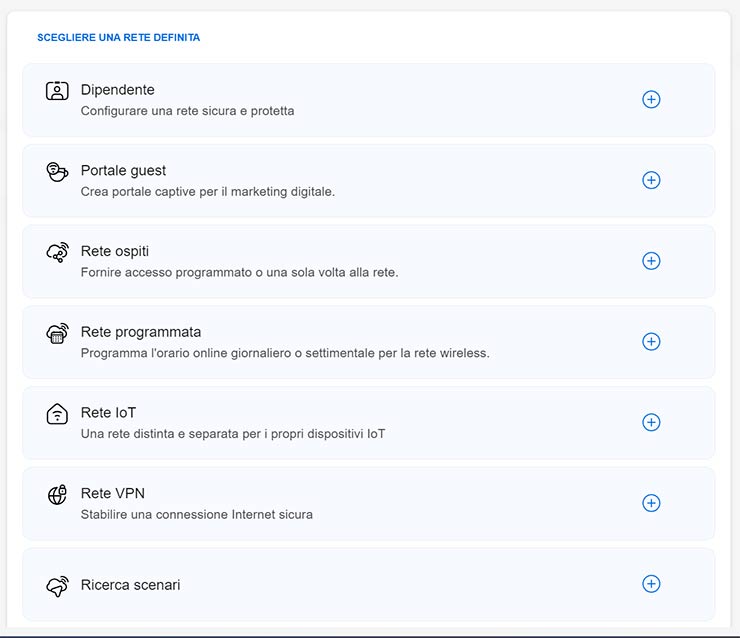The image size is (740, 638).
Task: Expand Rete IoT using its plus icon
Action: pos(651,422)
